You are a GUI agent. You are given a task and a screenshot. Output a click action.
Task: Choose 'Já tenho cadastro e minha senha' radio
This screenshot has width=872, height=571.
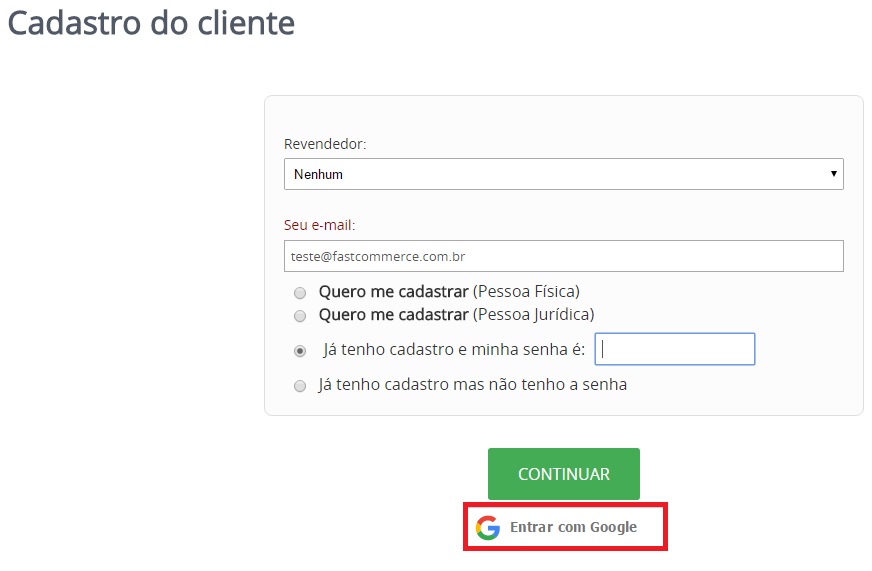click(x=300, y=351)
